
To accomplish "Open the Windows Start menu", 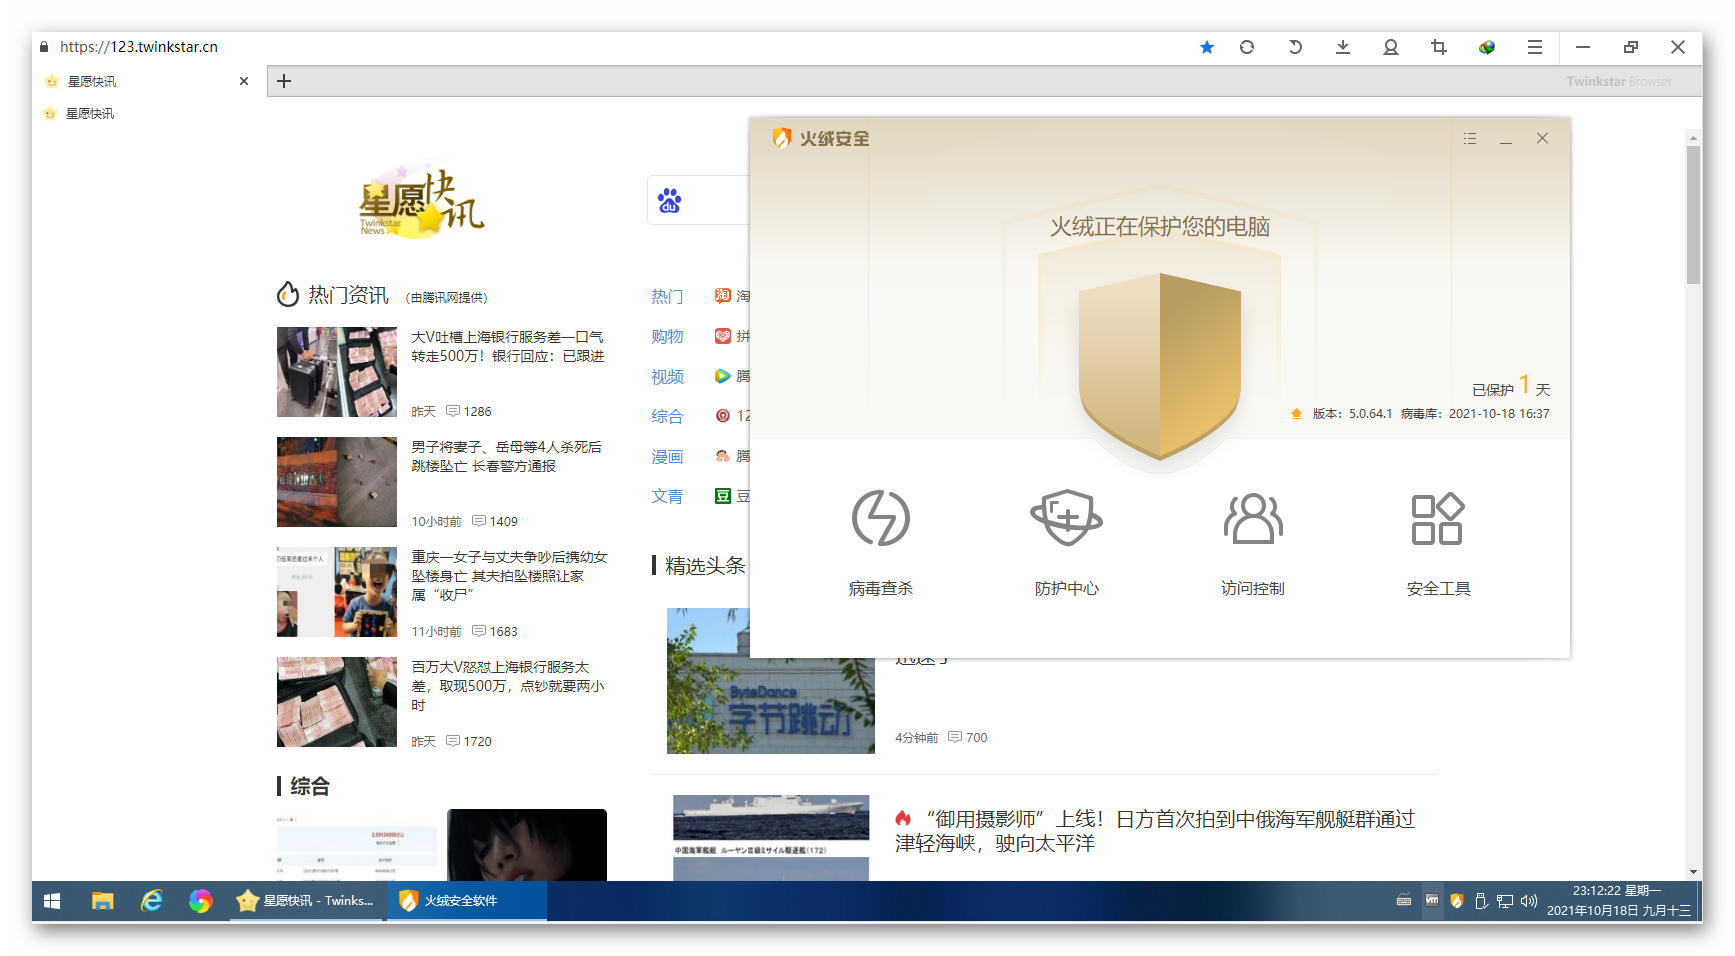I will 52,901.
